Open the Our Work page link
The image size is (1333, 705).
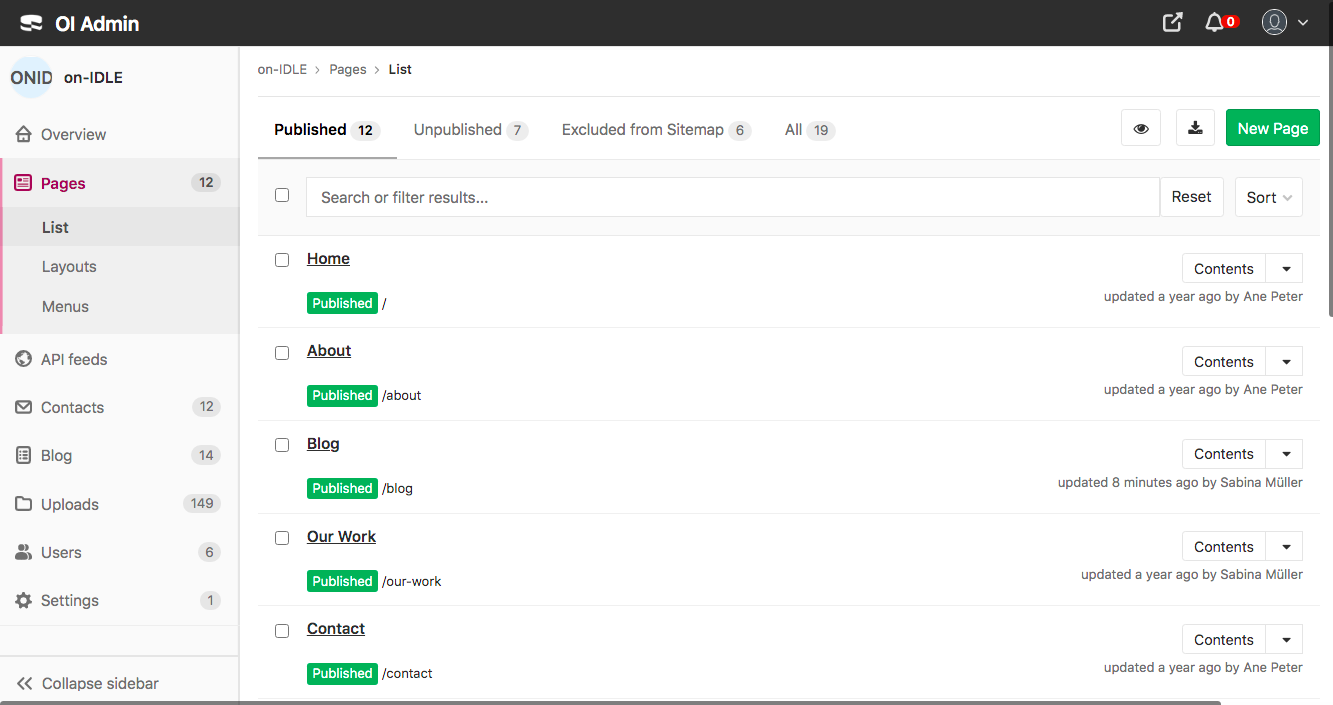tap(341, 537)
